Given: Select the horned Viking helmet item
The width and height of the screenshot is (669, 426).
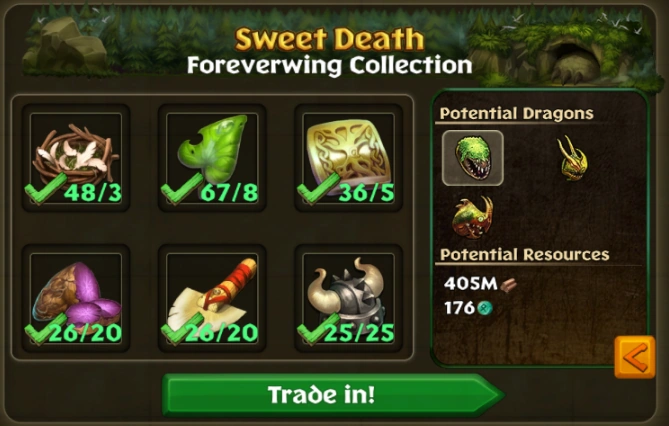Looking at the screenshot, I should click(x=349, y=298).
